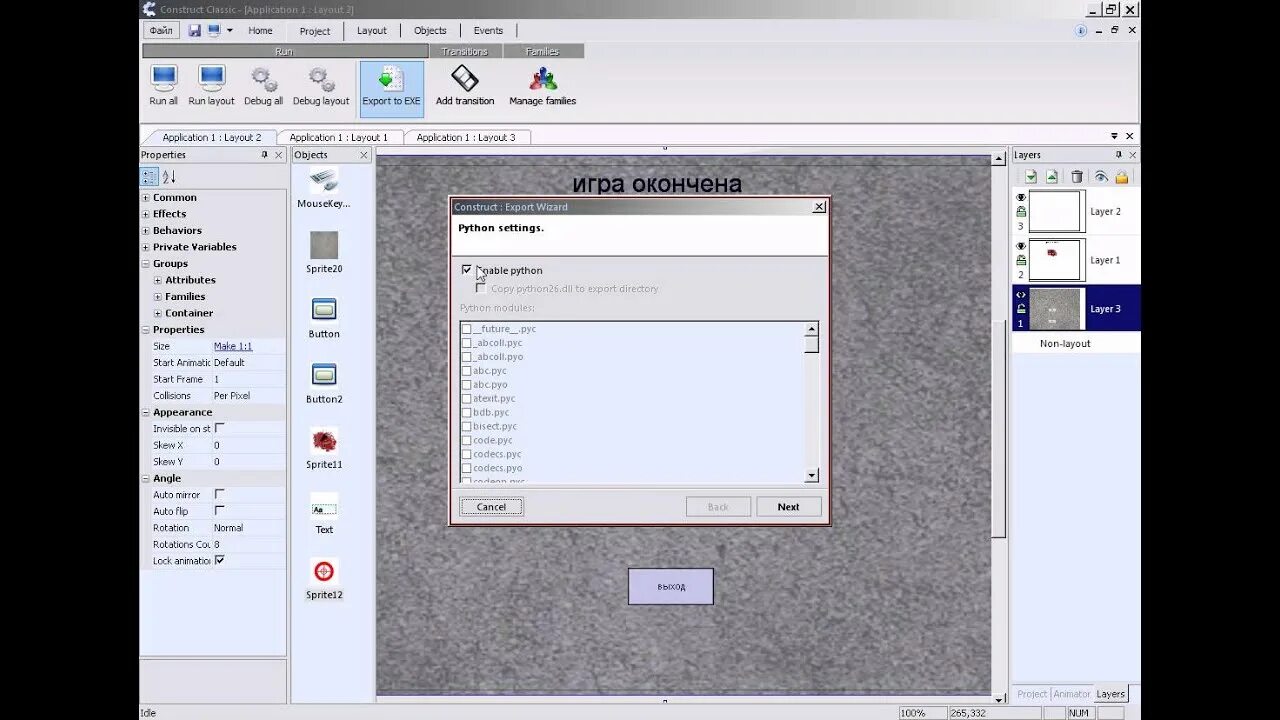Check the __future__.pyc module
Screen dimensions: 1280x720
466,329
